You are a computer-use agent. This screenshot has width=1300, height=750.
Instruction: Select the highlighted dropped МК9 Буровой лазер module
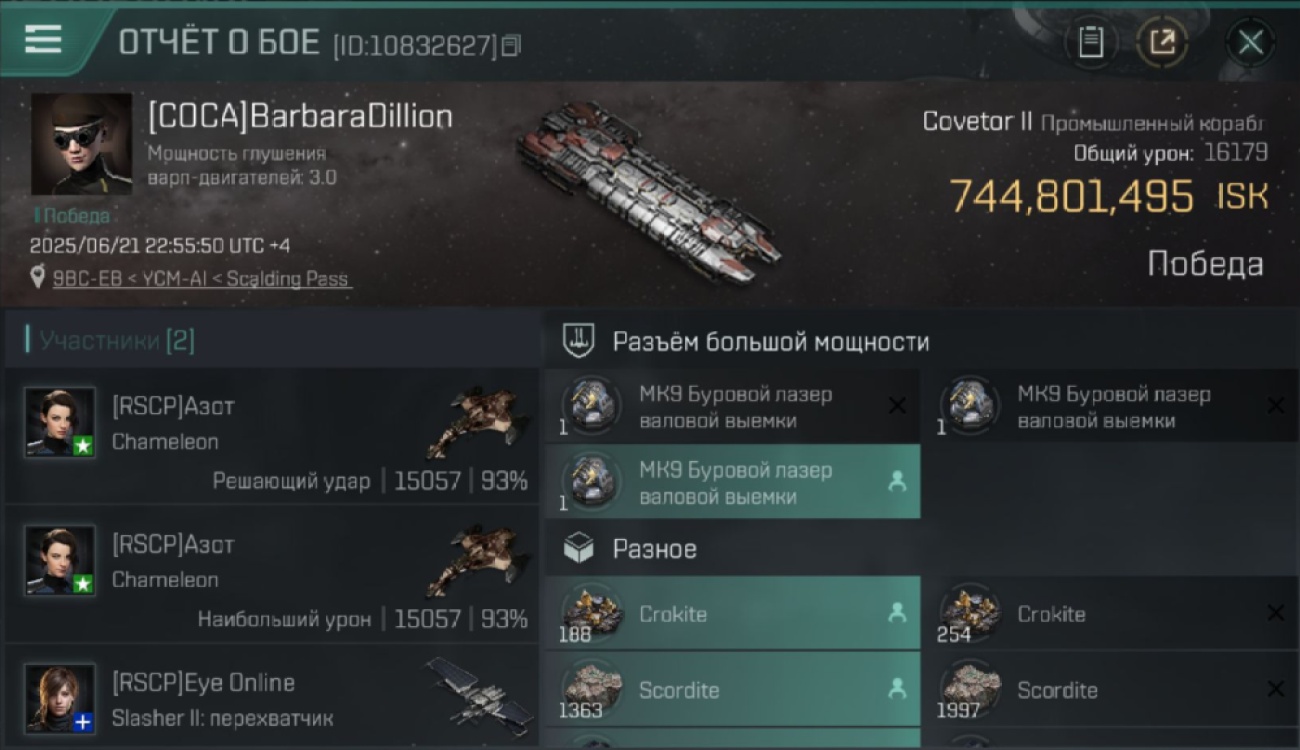click(732, 482)
